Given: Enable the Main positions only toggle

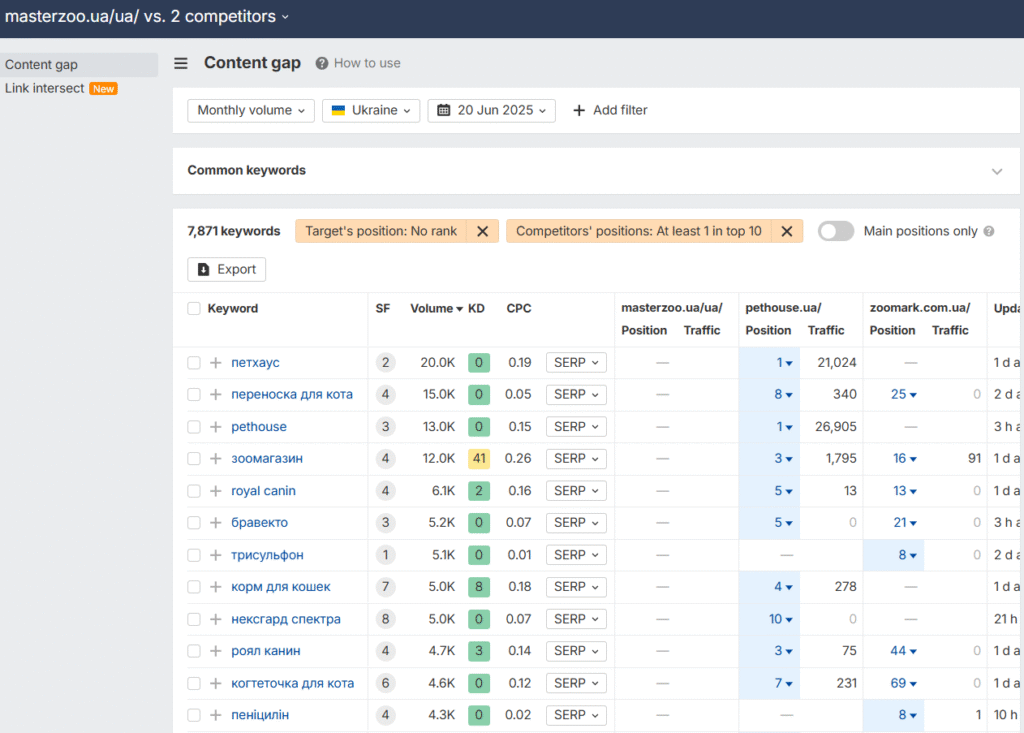Looking at the screenshot, I should [835, 230].
